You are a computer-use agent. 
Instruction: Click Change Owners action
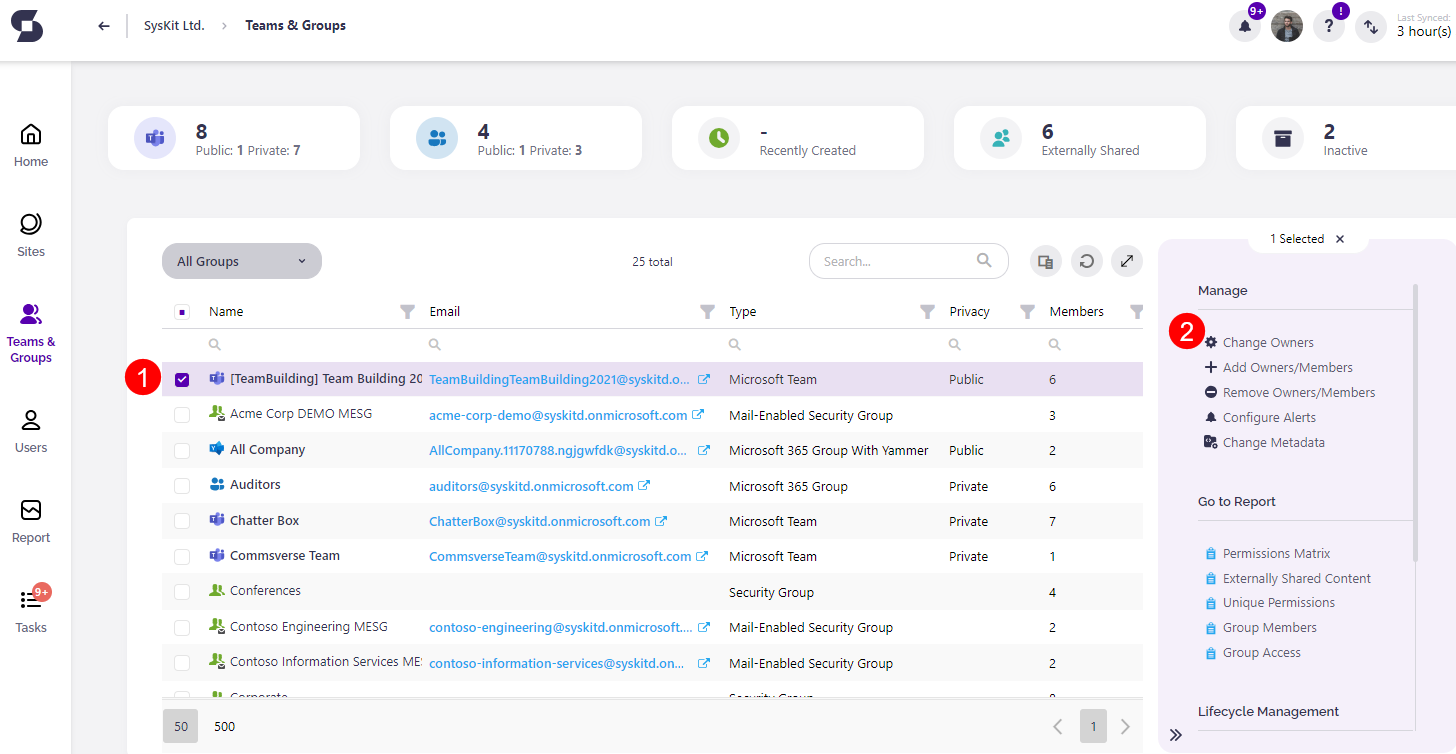pos(1267,343)
